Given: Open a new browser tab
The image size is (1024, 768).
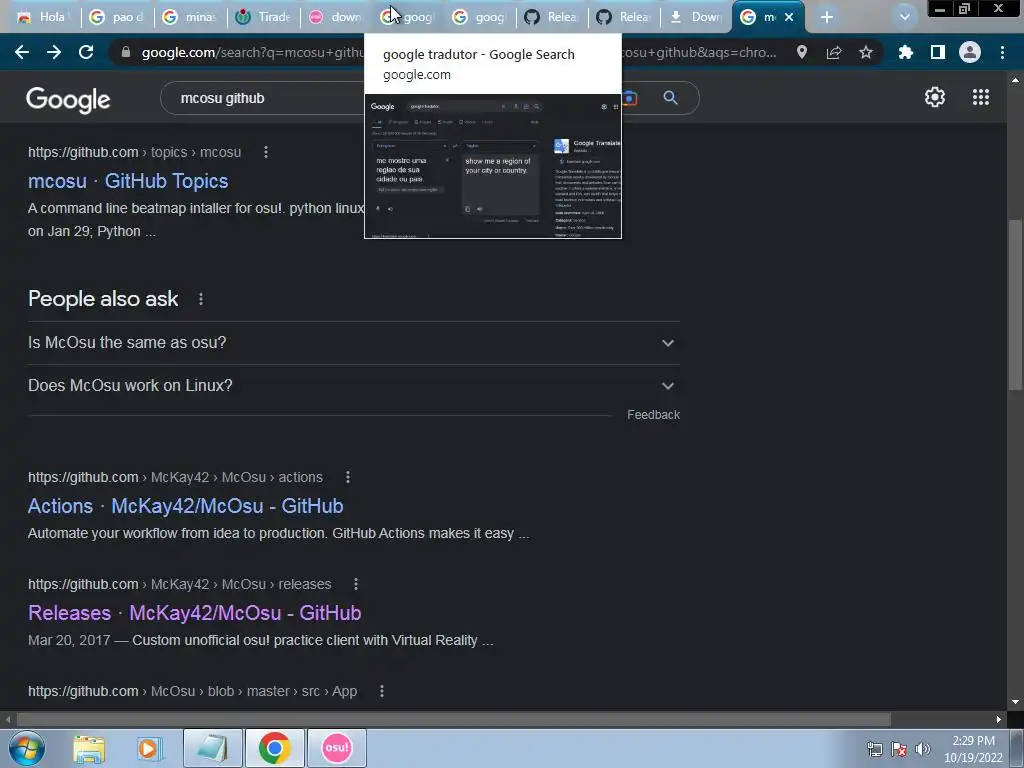Looking at the screenshot, I should (x=827, y=17).
